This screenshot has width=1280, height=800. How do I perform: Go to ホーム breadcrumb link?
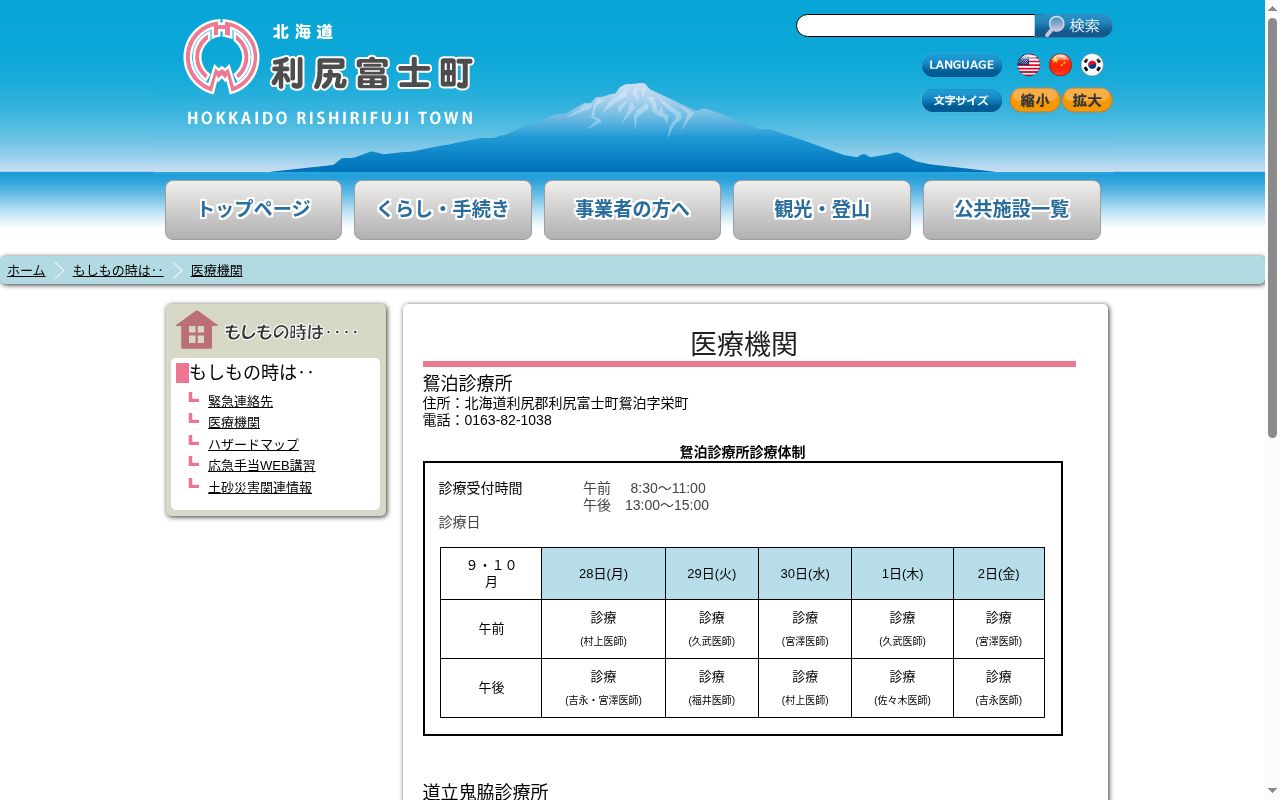click(x=26, y=271)
